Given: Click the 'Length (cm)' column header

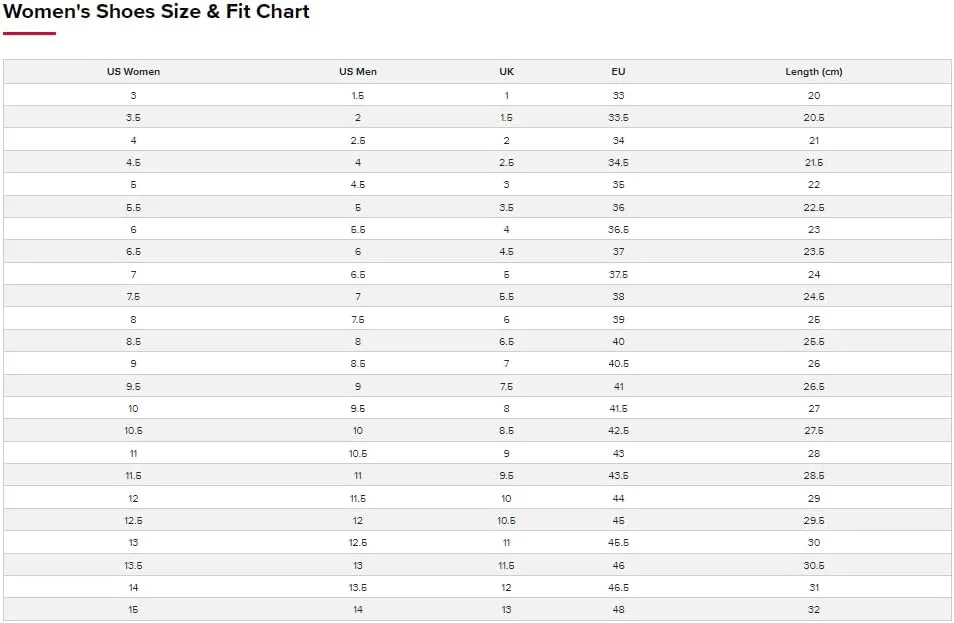Looking at the screenshot, I should [813, 72].
